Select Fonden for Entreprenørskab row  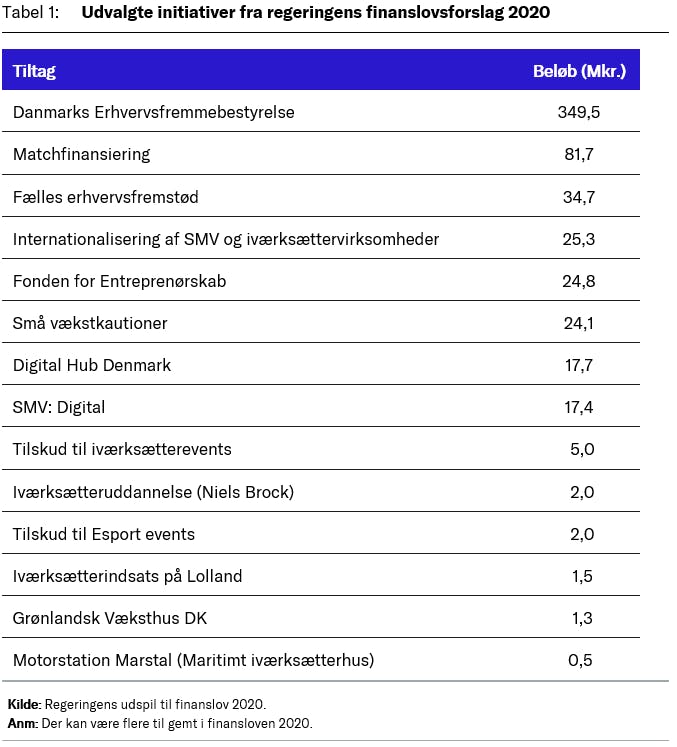click(x=119, y=281)
